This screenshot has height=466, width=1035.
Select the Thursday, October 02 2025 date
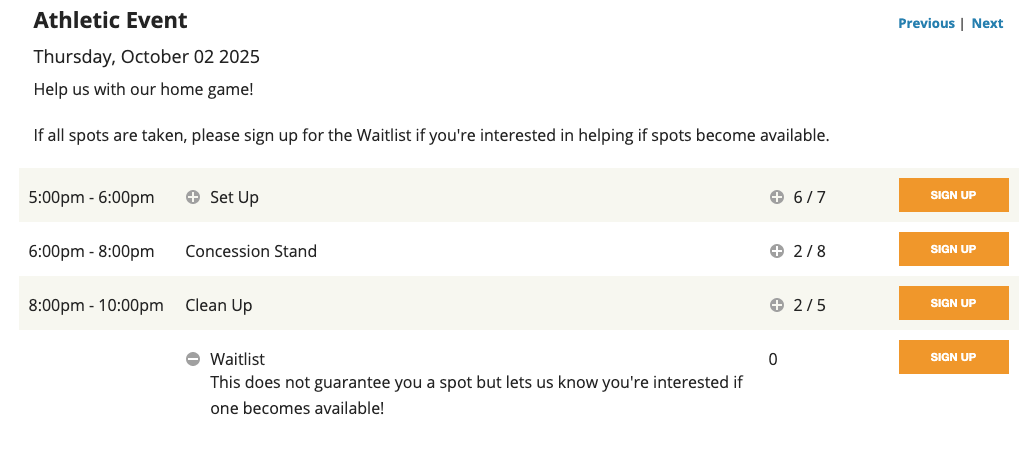coord(147,56)
